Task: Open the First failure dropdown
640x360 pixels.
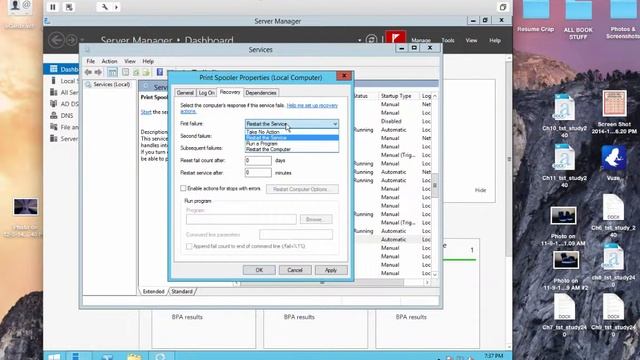Action: tap(291, 124)
